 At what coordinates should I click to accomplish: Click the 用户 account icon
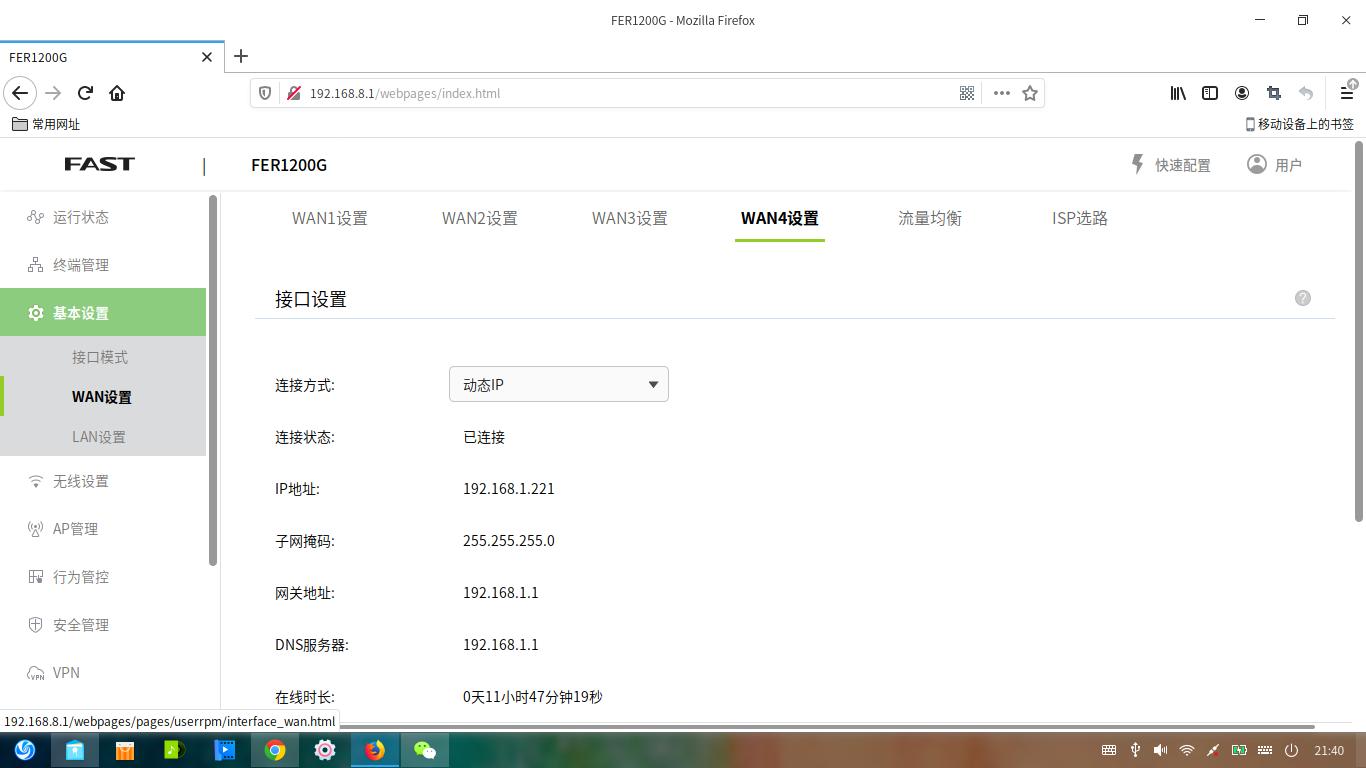pos(1257,164)
